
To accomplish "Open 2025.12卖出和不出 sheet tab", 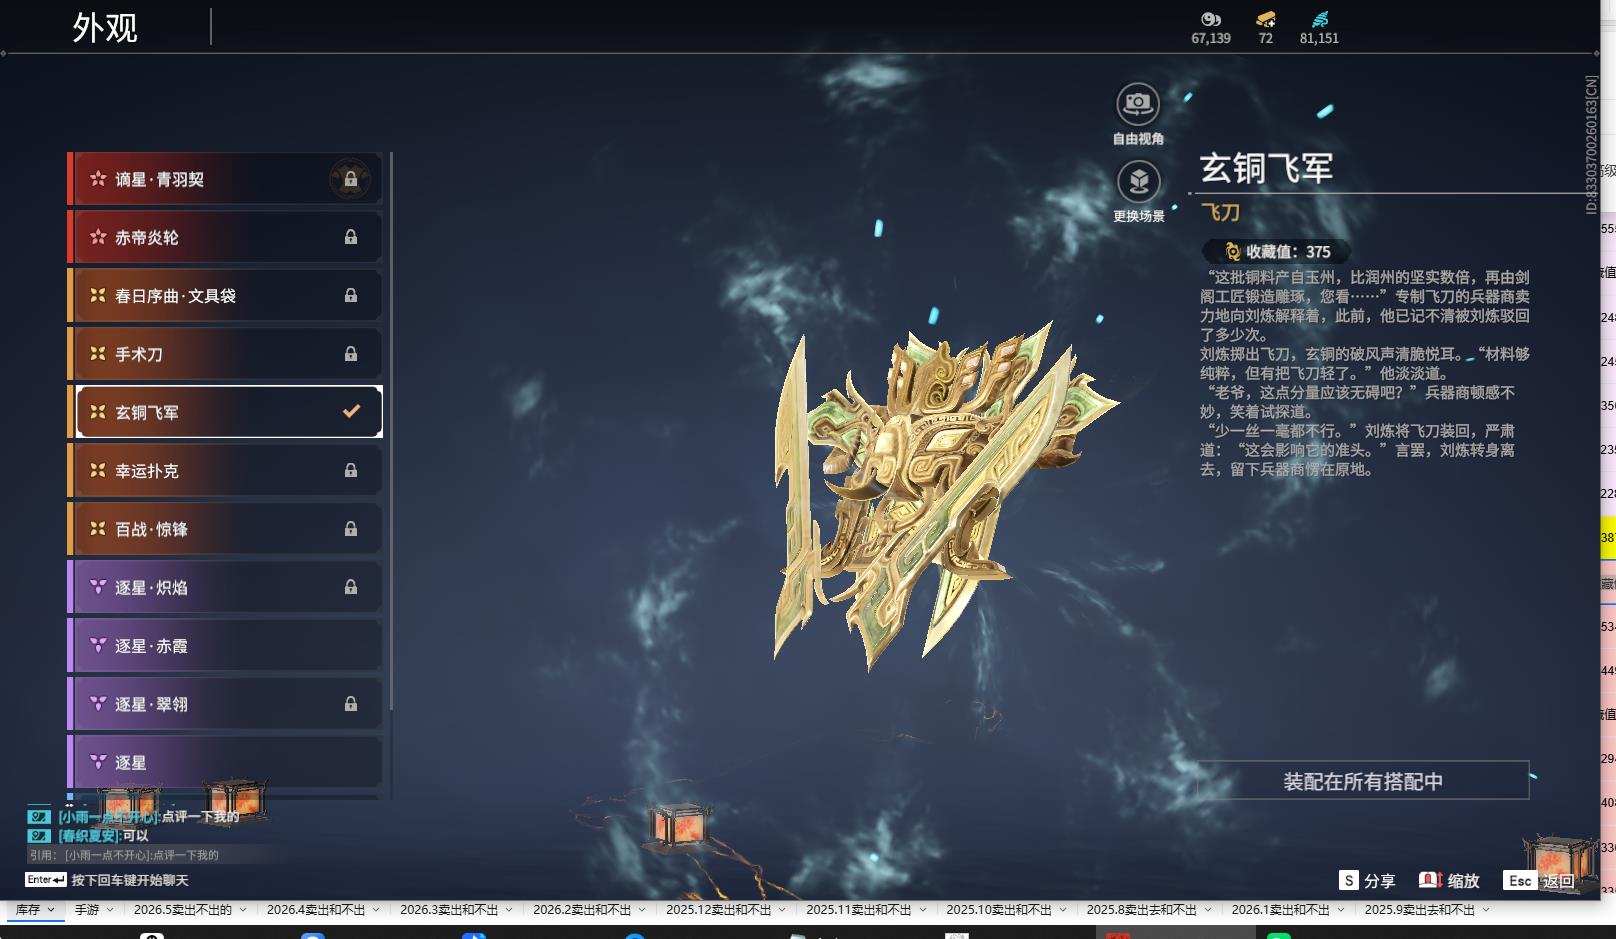I will pyautogui.click(x=718, y=910).
